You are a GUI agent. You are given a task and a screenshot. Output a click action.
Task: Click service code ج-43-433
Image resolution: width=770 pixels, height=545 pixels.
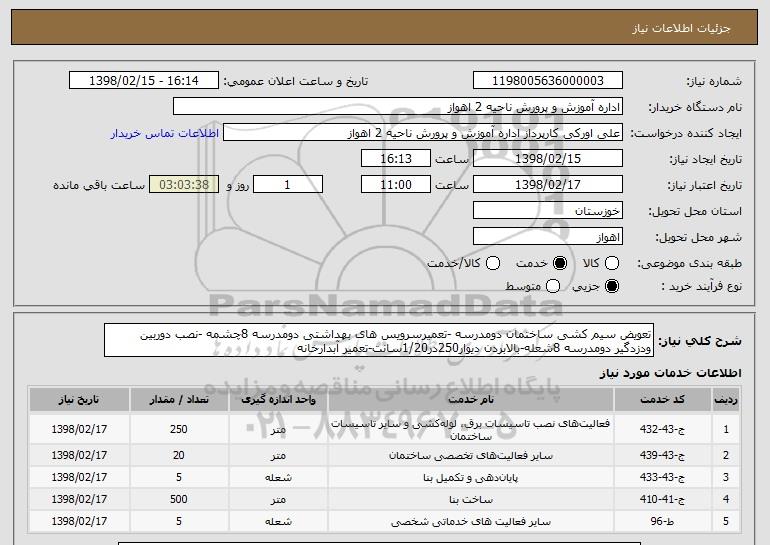662,477
